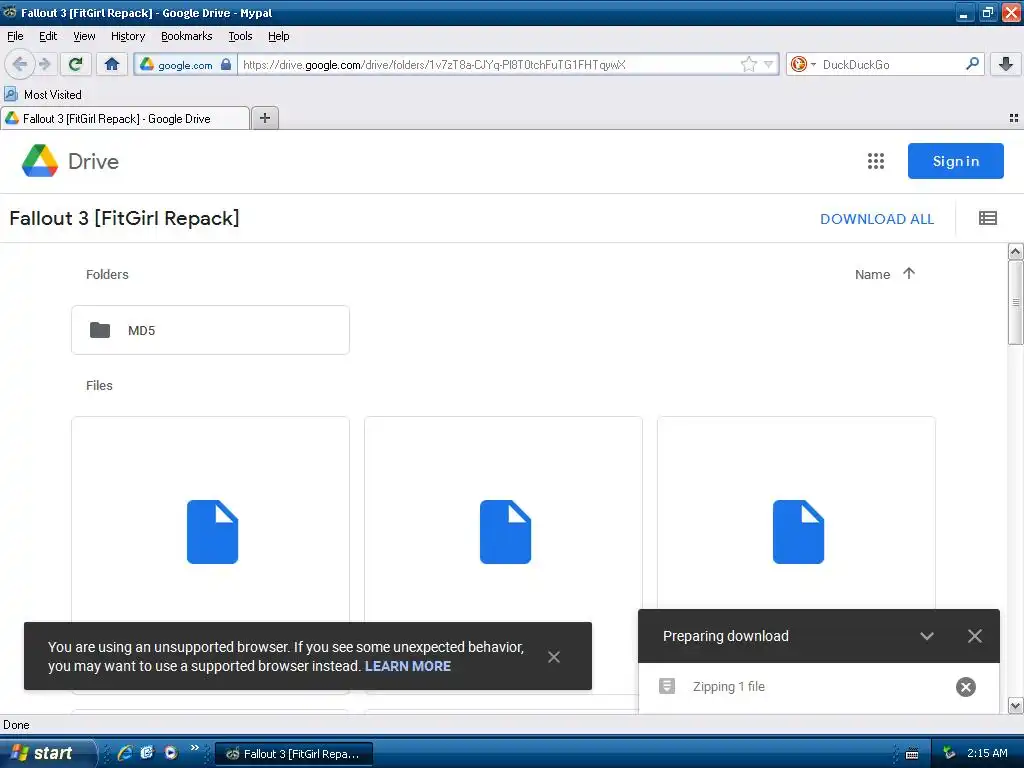Follow the LEARN MORE link
The height and width of the screenshot is (768, 1024).
click(408, 666)
